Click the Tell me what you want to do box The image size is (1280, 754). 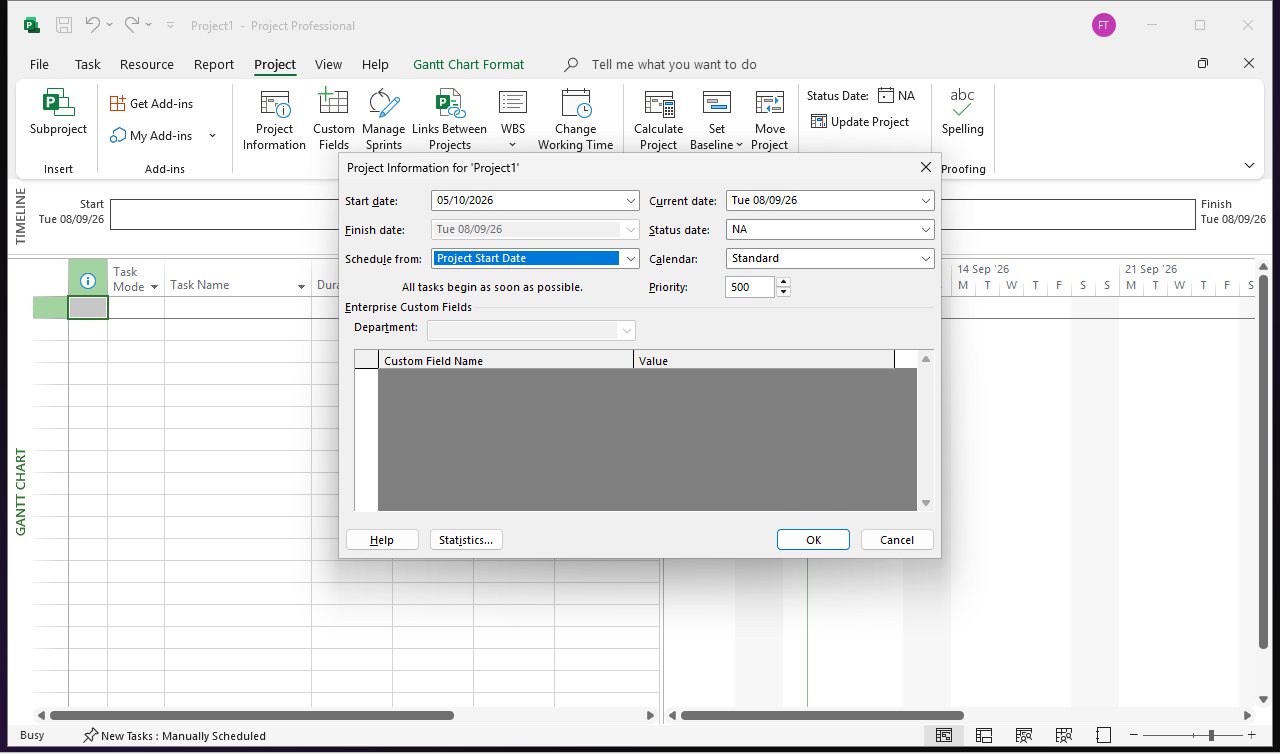(673, 64)
